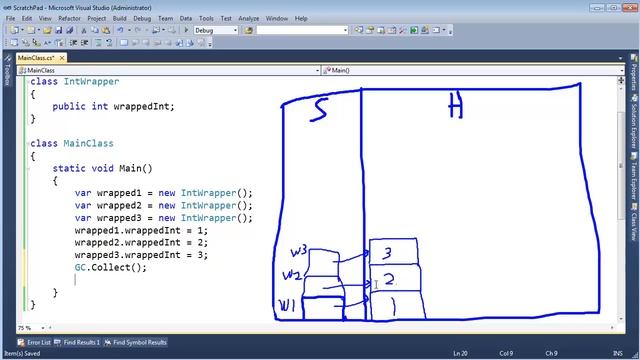Save MainClass.cs with the Save icon
Screen dimensions: 640x360
59,30
